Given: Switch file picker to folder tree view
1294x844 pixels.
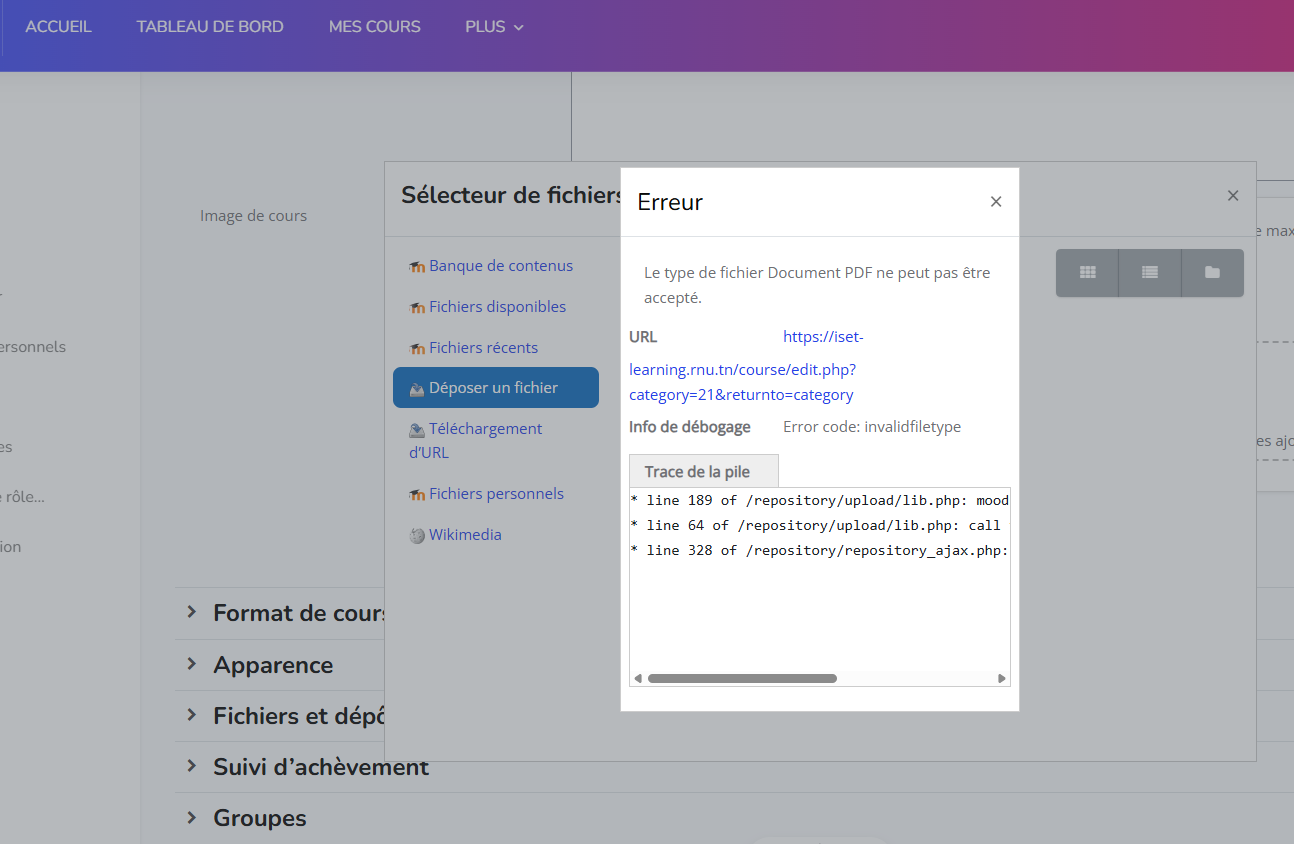Looking at the screenshot, I should click(1212, 273).
